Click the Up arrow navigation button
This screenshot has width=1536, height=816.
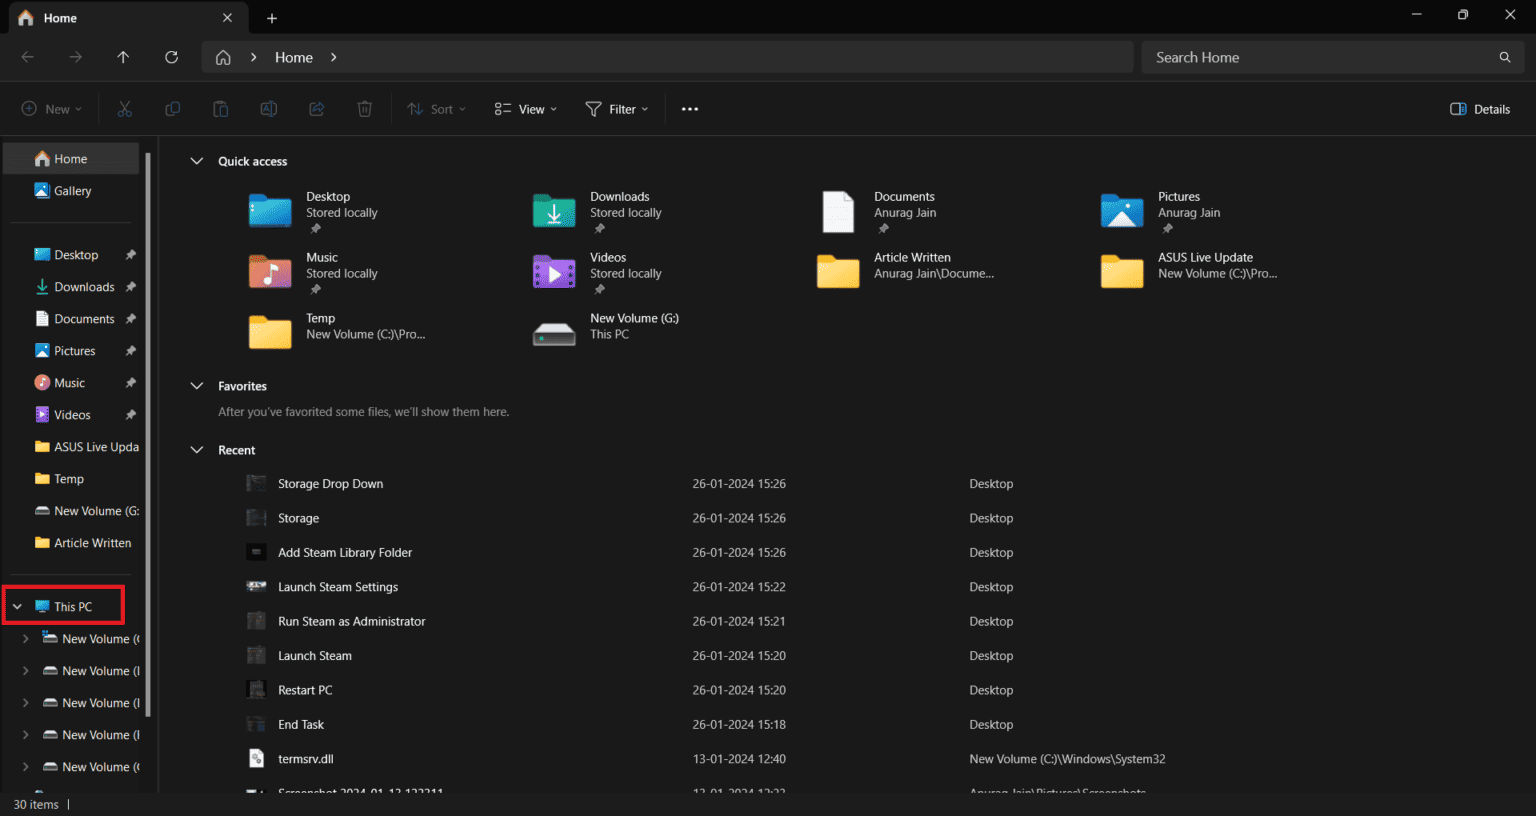[123, 57]
